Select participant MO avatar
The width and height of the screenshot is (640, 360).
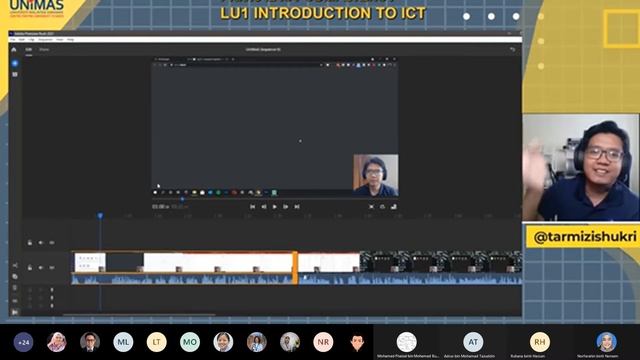point(190,342)
